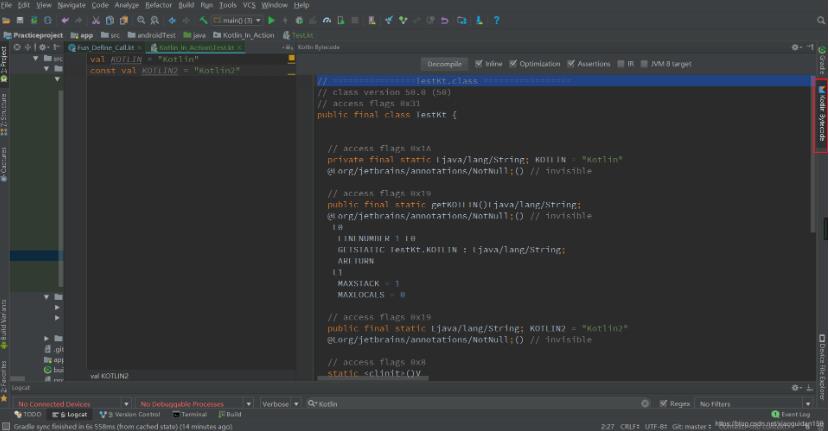Open the Version Control tool window
The image size is (829, 431).
click(x=130, y=414)
